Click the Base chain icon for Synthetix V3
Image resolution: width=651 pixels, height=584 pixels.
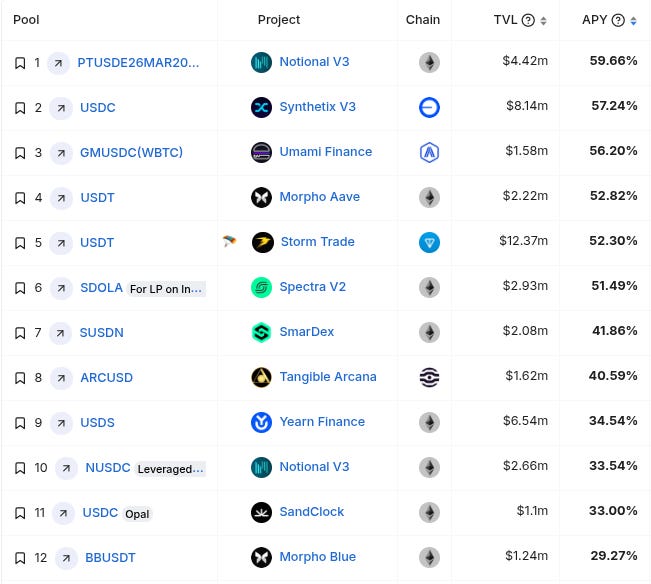(429, 108)
